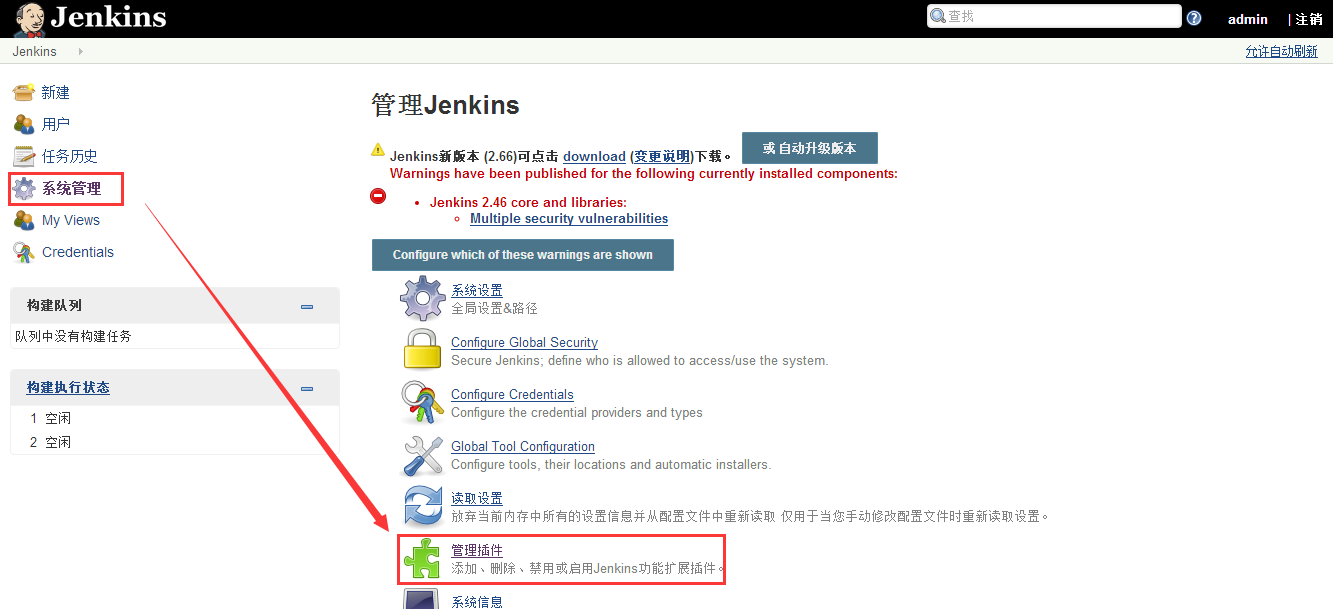Follow the download link for Jenkins 2.66
Image resolution: width=1333 pixels, height=609 pixels.
594,156
